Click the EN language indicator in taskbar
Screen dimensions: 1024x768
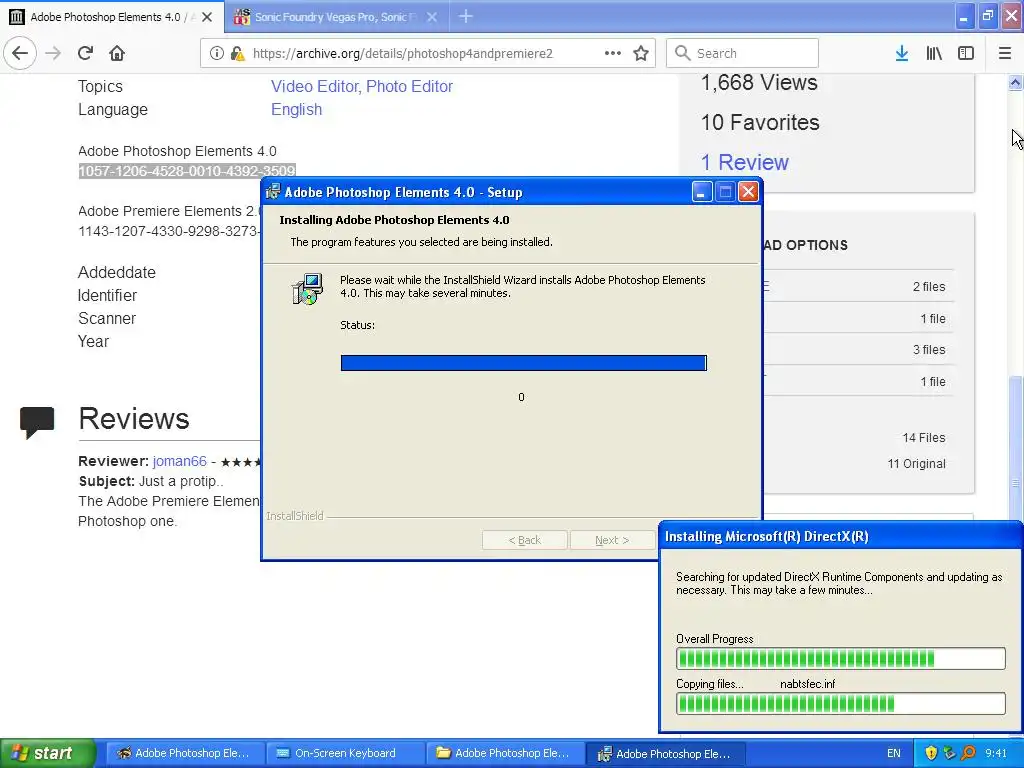click(x=893, y=753)
